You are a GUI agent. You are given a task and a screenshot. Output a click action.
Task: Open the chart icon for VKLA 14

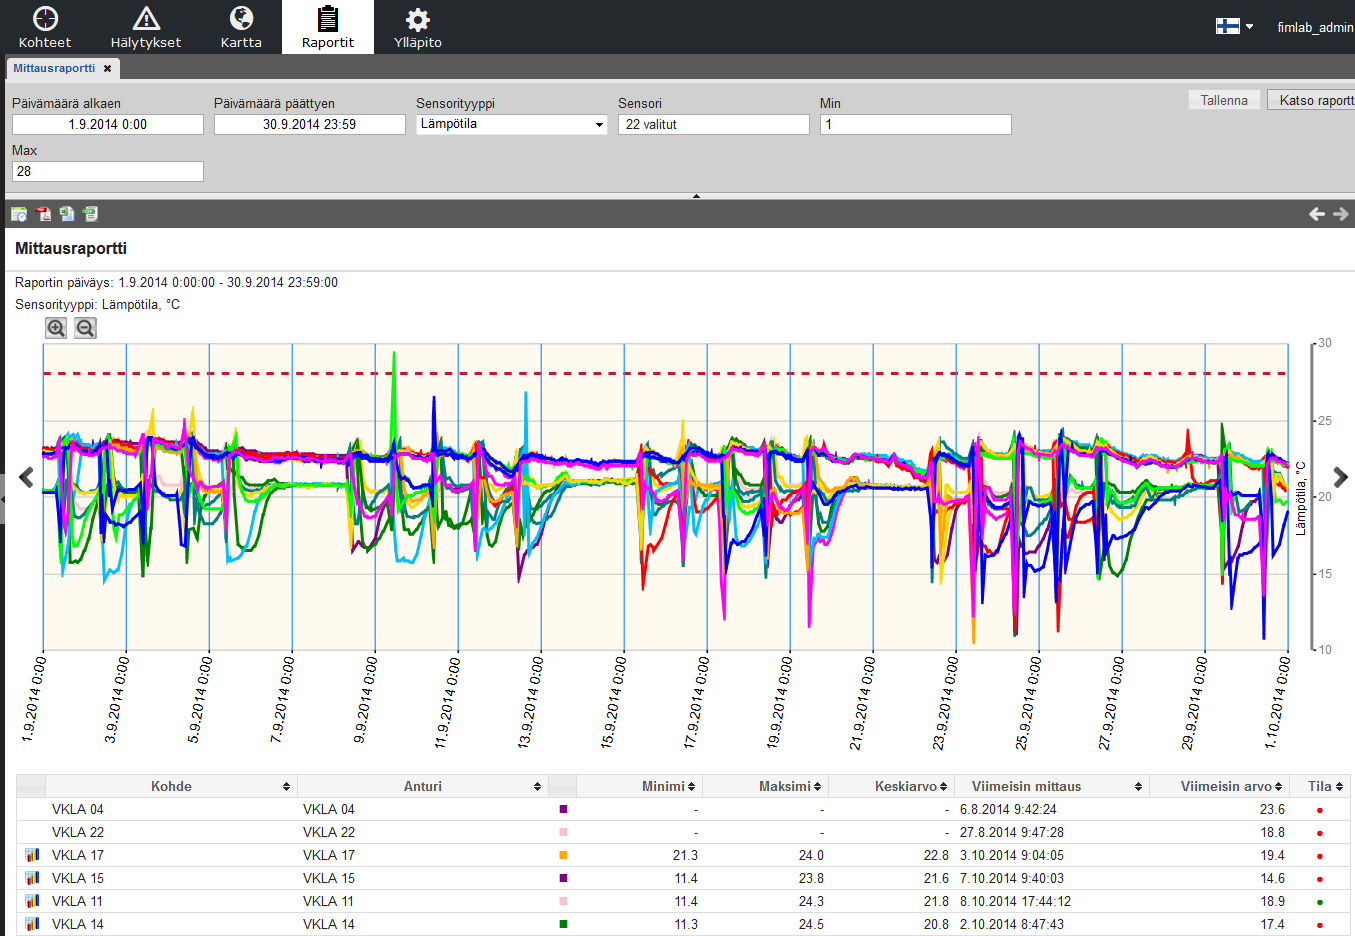pos(32,924)
